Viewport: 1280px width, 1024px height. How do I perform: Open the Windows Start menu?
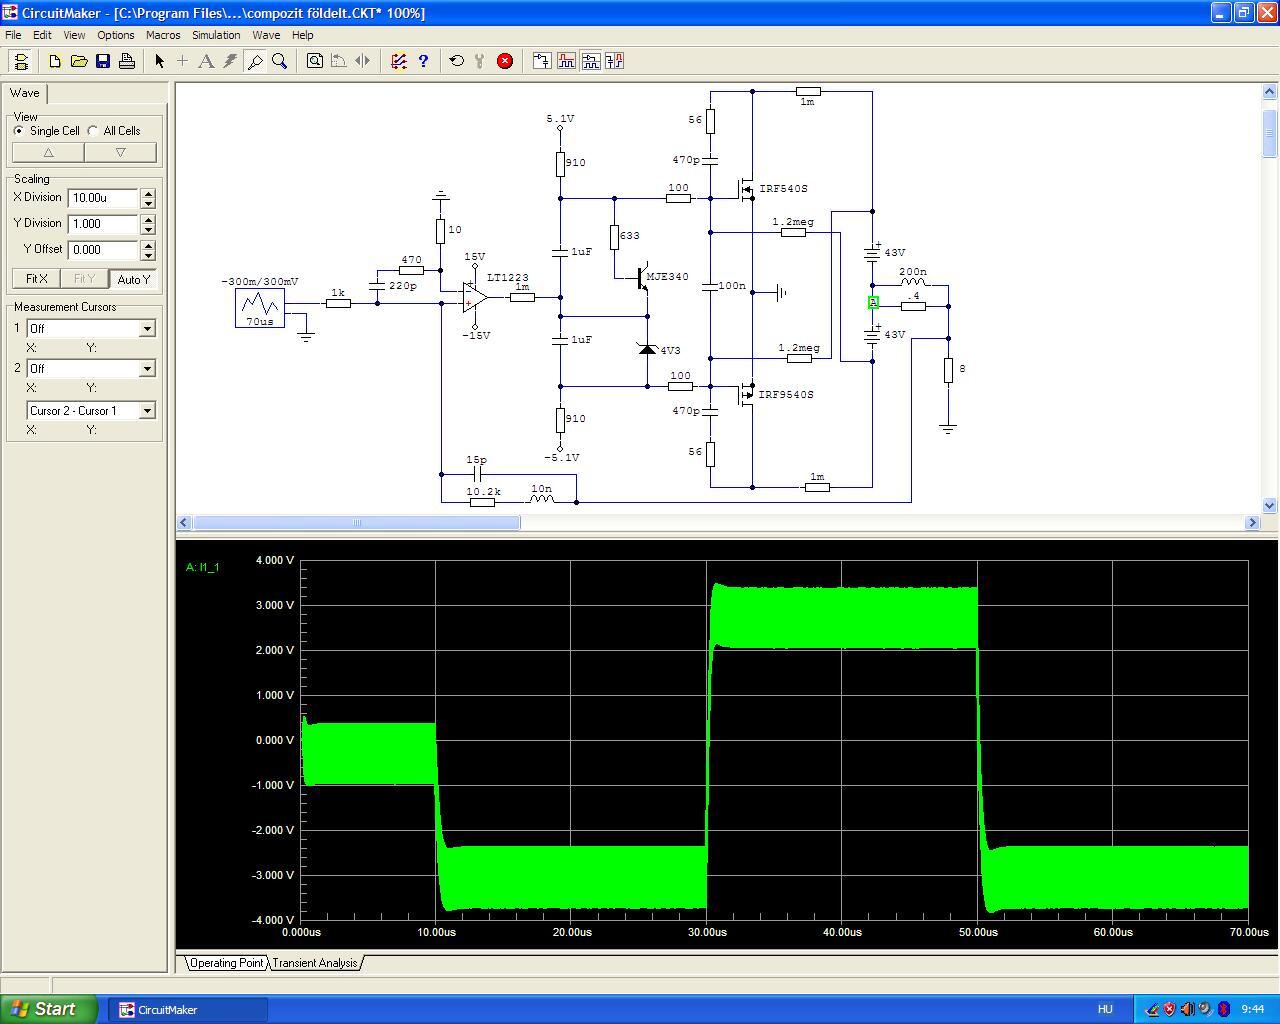tap(49, 1009)
